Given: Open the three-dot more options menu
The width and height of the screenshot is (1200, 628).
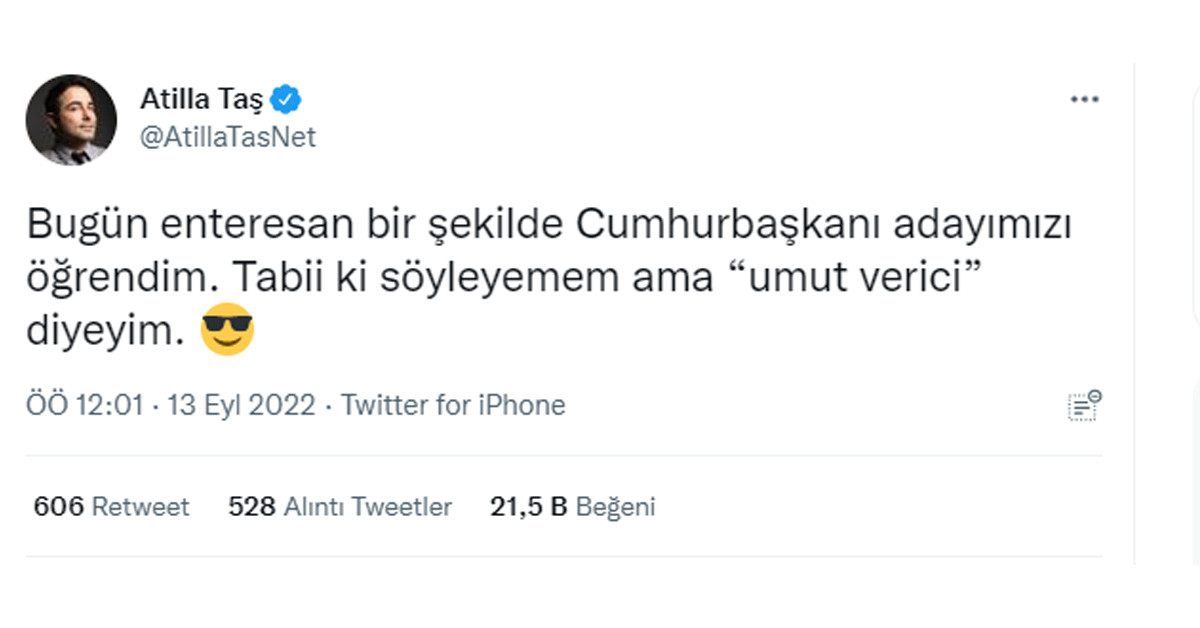Looking at the screenshot, I should pos(1084,100).
